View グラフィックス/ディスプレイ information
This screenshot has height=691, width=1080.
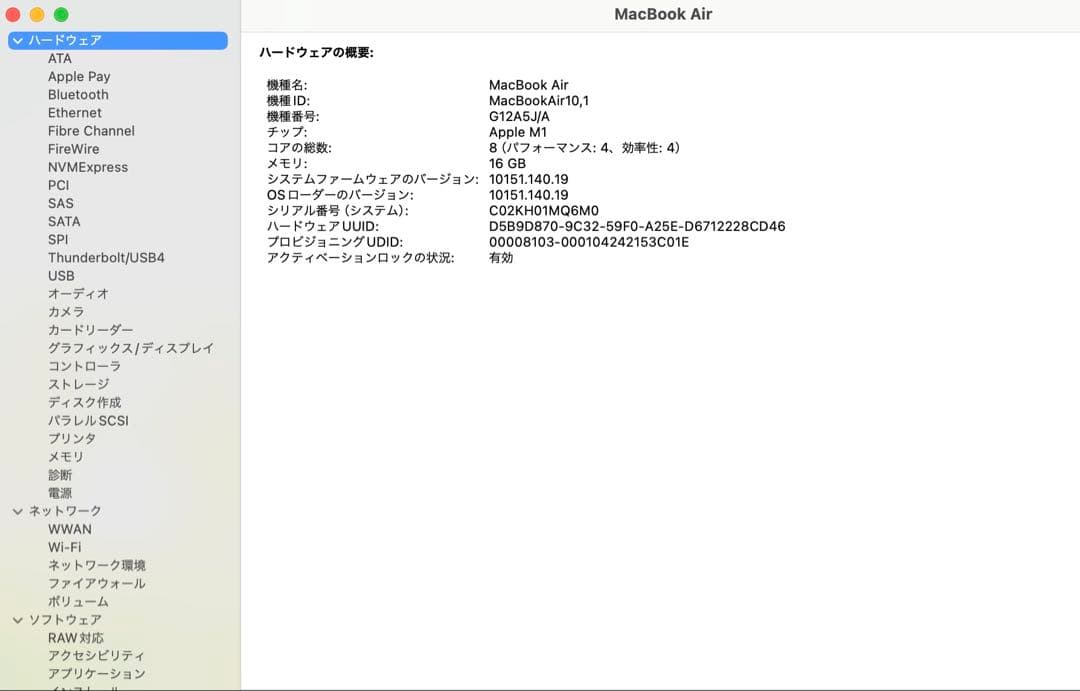coord(130,347)
